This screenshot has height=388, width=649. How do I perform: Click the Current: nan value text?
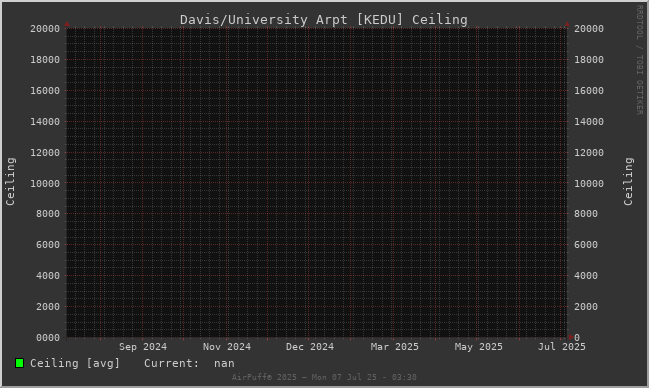tap(189, 363)
